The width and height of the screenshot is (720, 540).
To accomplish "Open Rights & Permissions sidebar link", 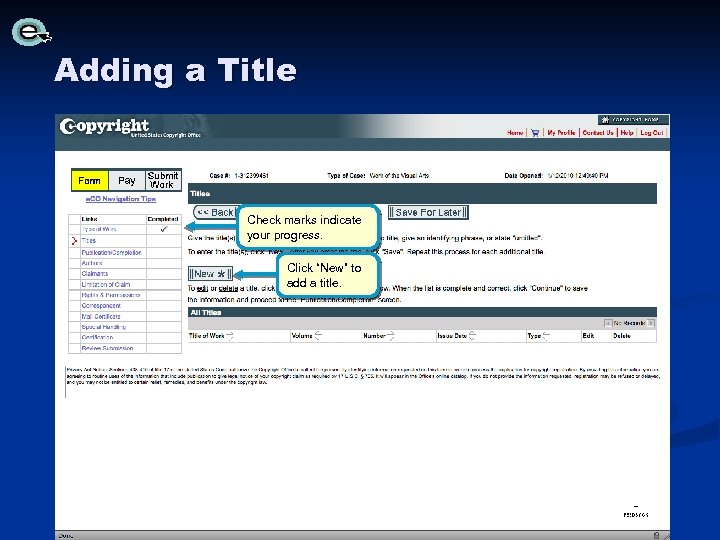I will 111,295.
